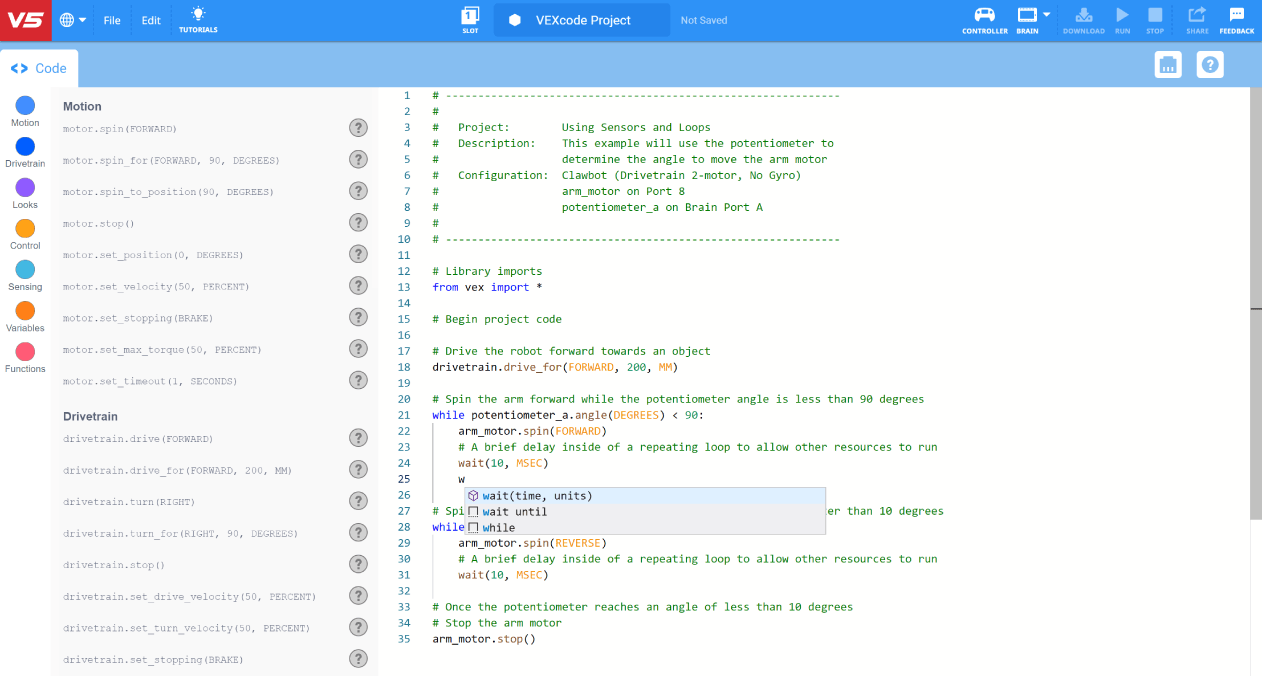Open help for motor.set_position command
This screenshot has width=1262, height=676.
(358, 254)
